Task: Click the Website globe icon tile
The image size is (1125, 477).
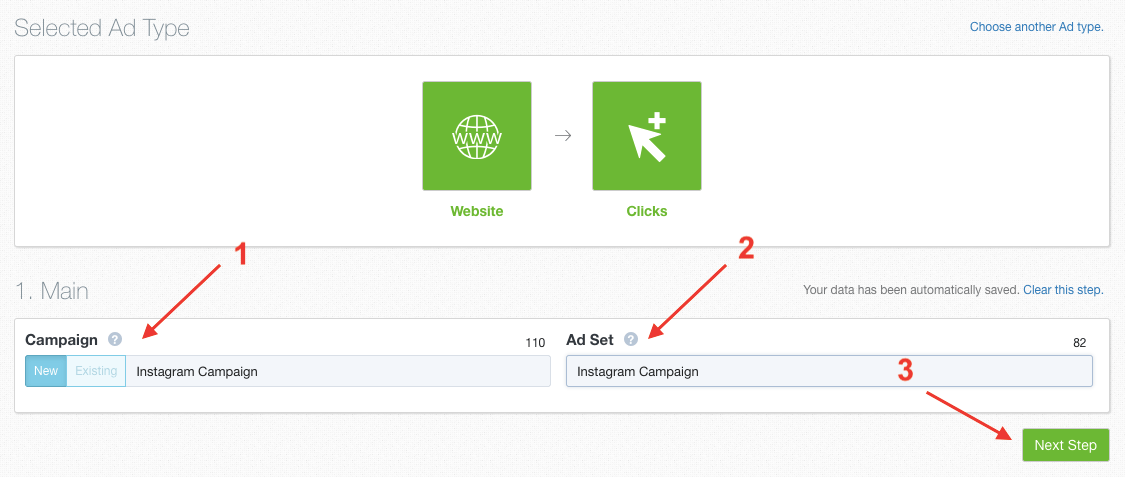Action: pos(476,136)
